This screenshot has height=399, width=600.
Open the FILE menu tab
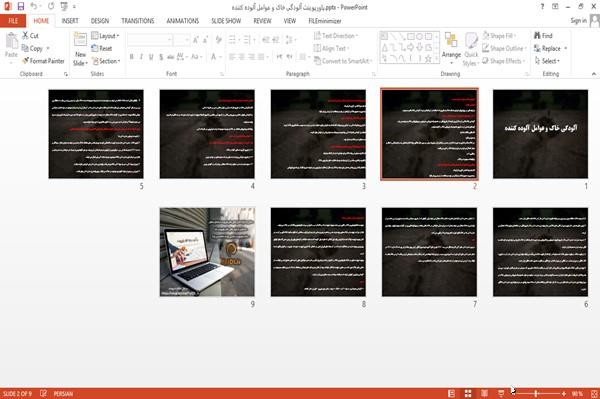point(13,21)
